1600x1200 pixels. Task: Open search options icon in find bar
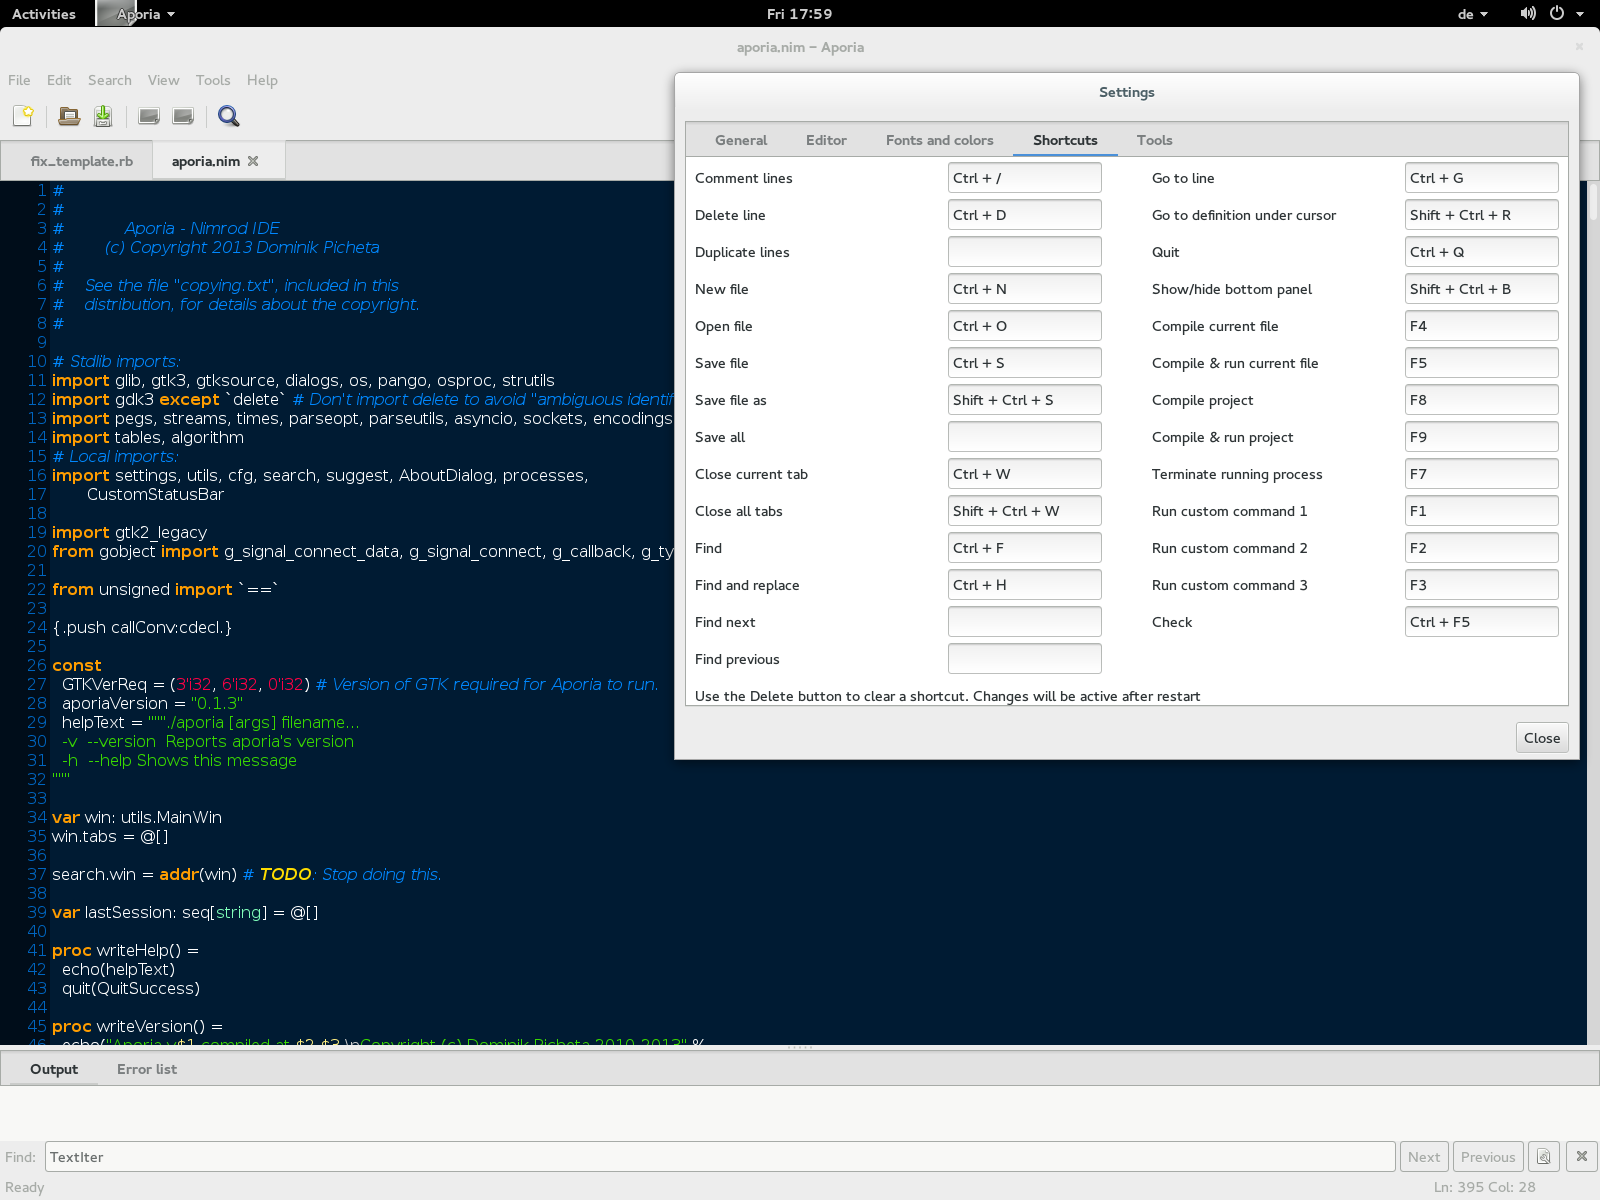(1544, 1157)
